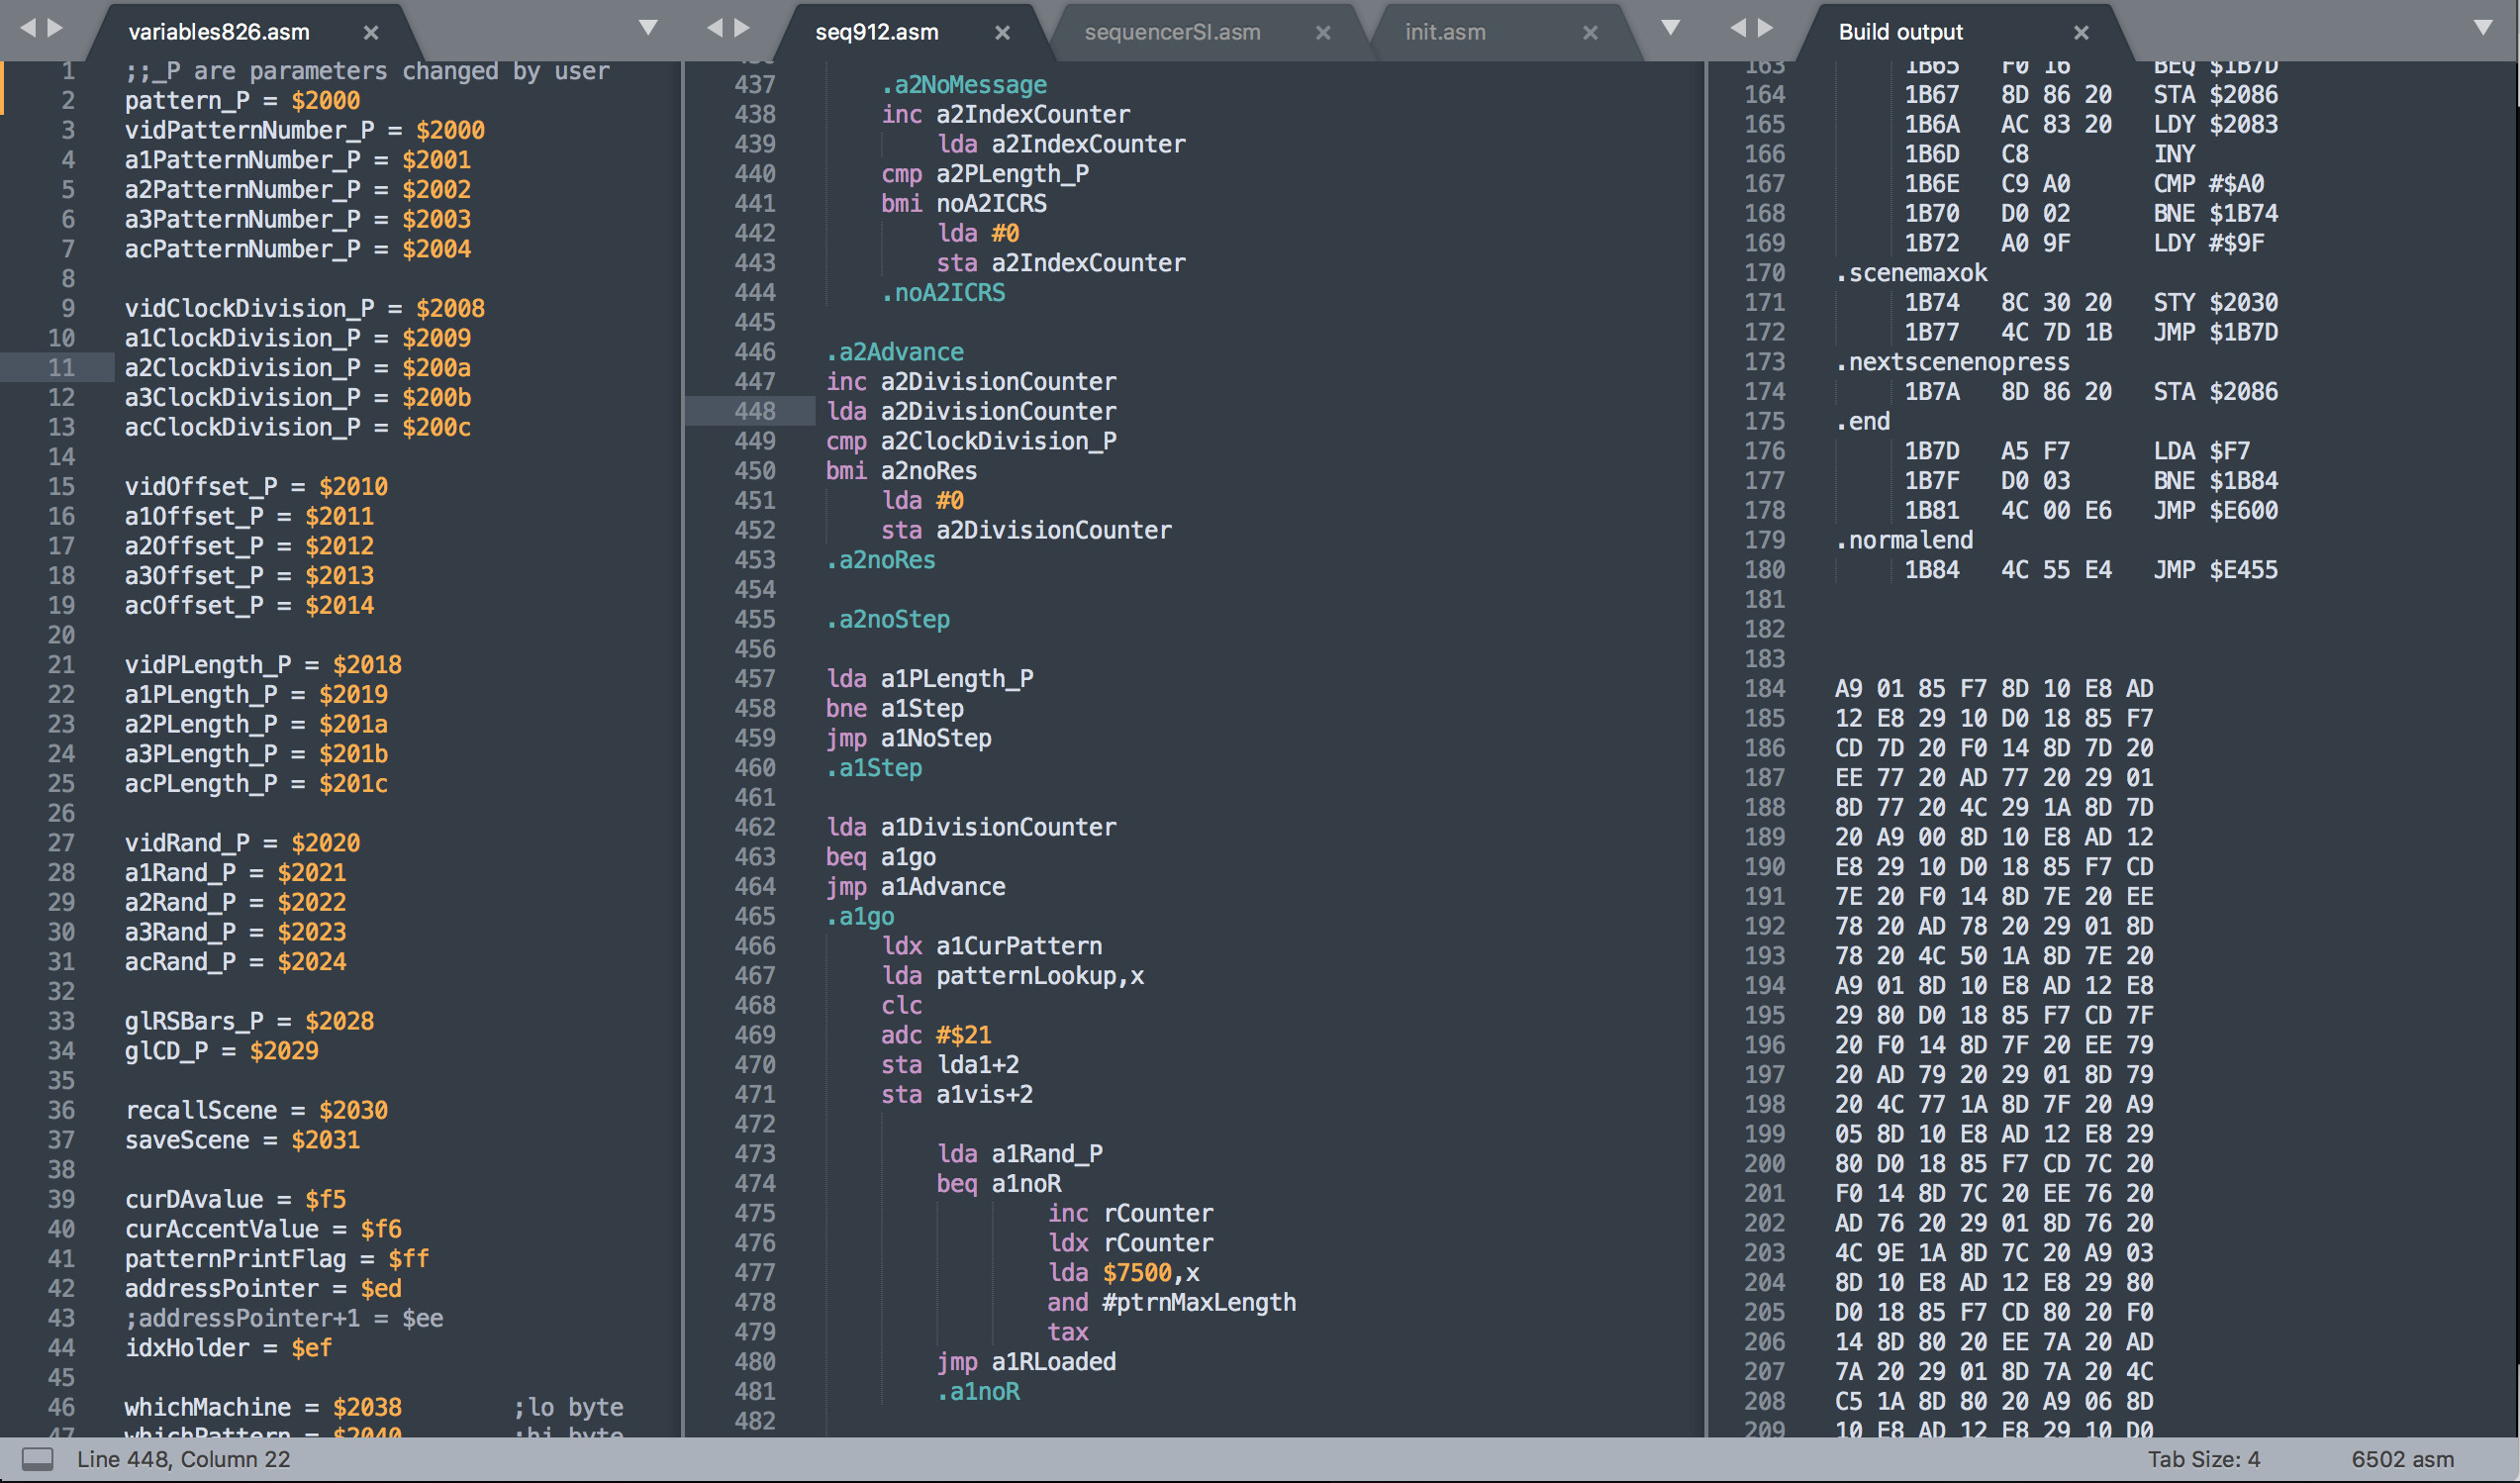Open tab list dropdown of Build output pane
The width and height of the screenshot is (2520, 1483).
point(2483,28)
